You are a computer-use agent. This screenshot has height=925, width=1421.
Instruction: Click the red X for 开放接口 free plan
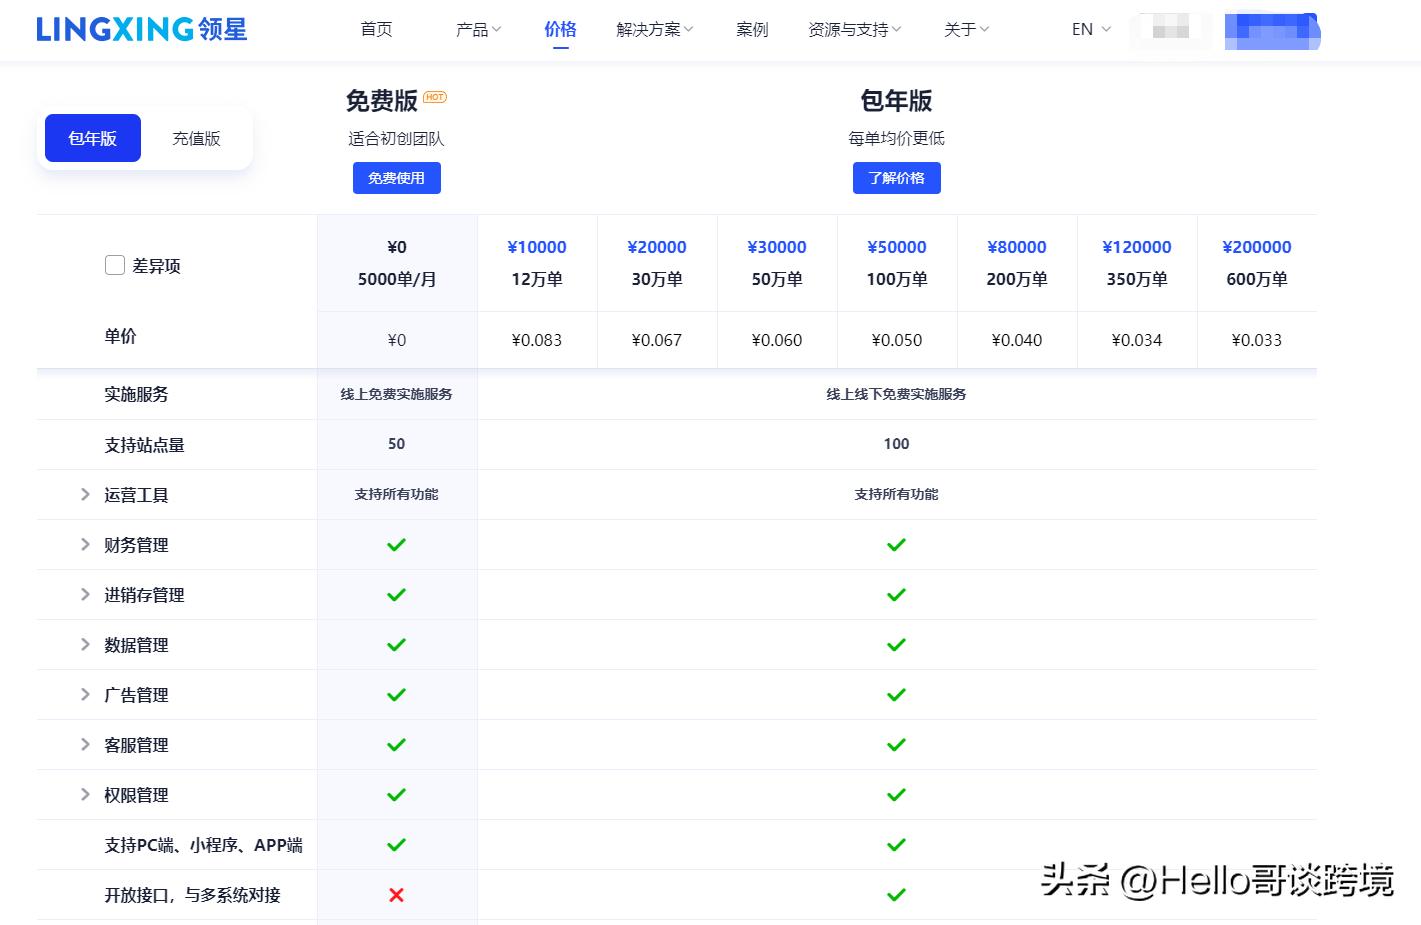click(396, 894)
